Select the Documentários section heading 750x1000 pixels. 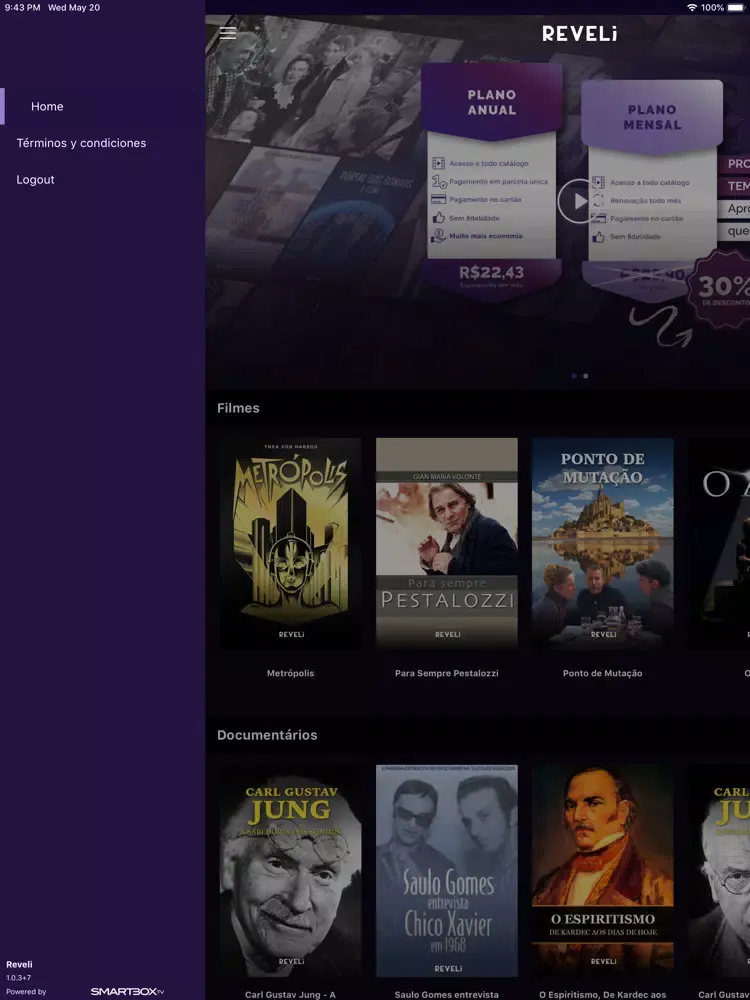coord(267,735)
